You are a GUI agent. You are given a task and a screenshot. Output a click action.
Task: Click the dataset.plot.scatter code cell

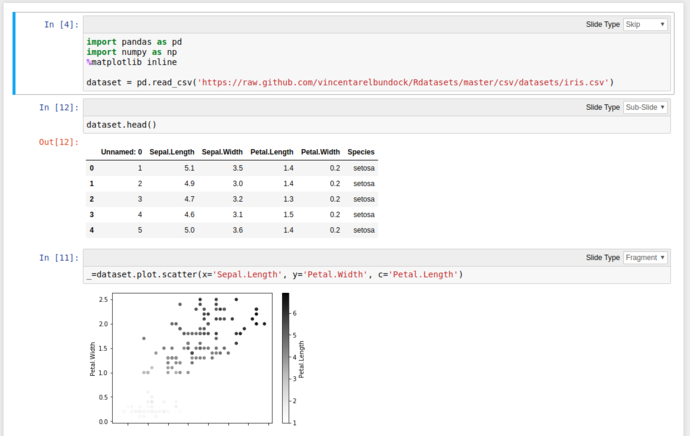[377, 275]
